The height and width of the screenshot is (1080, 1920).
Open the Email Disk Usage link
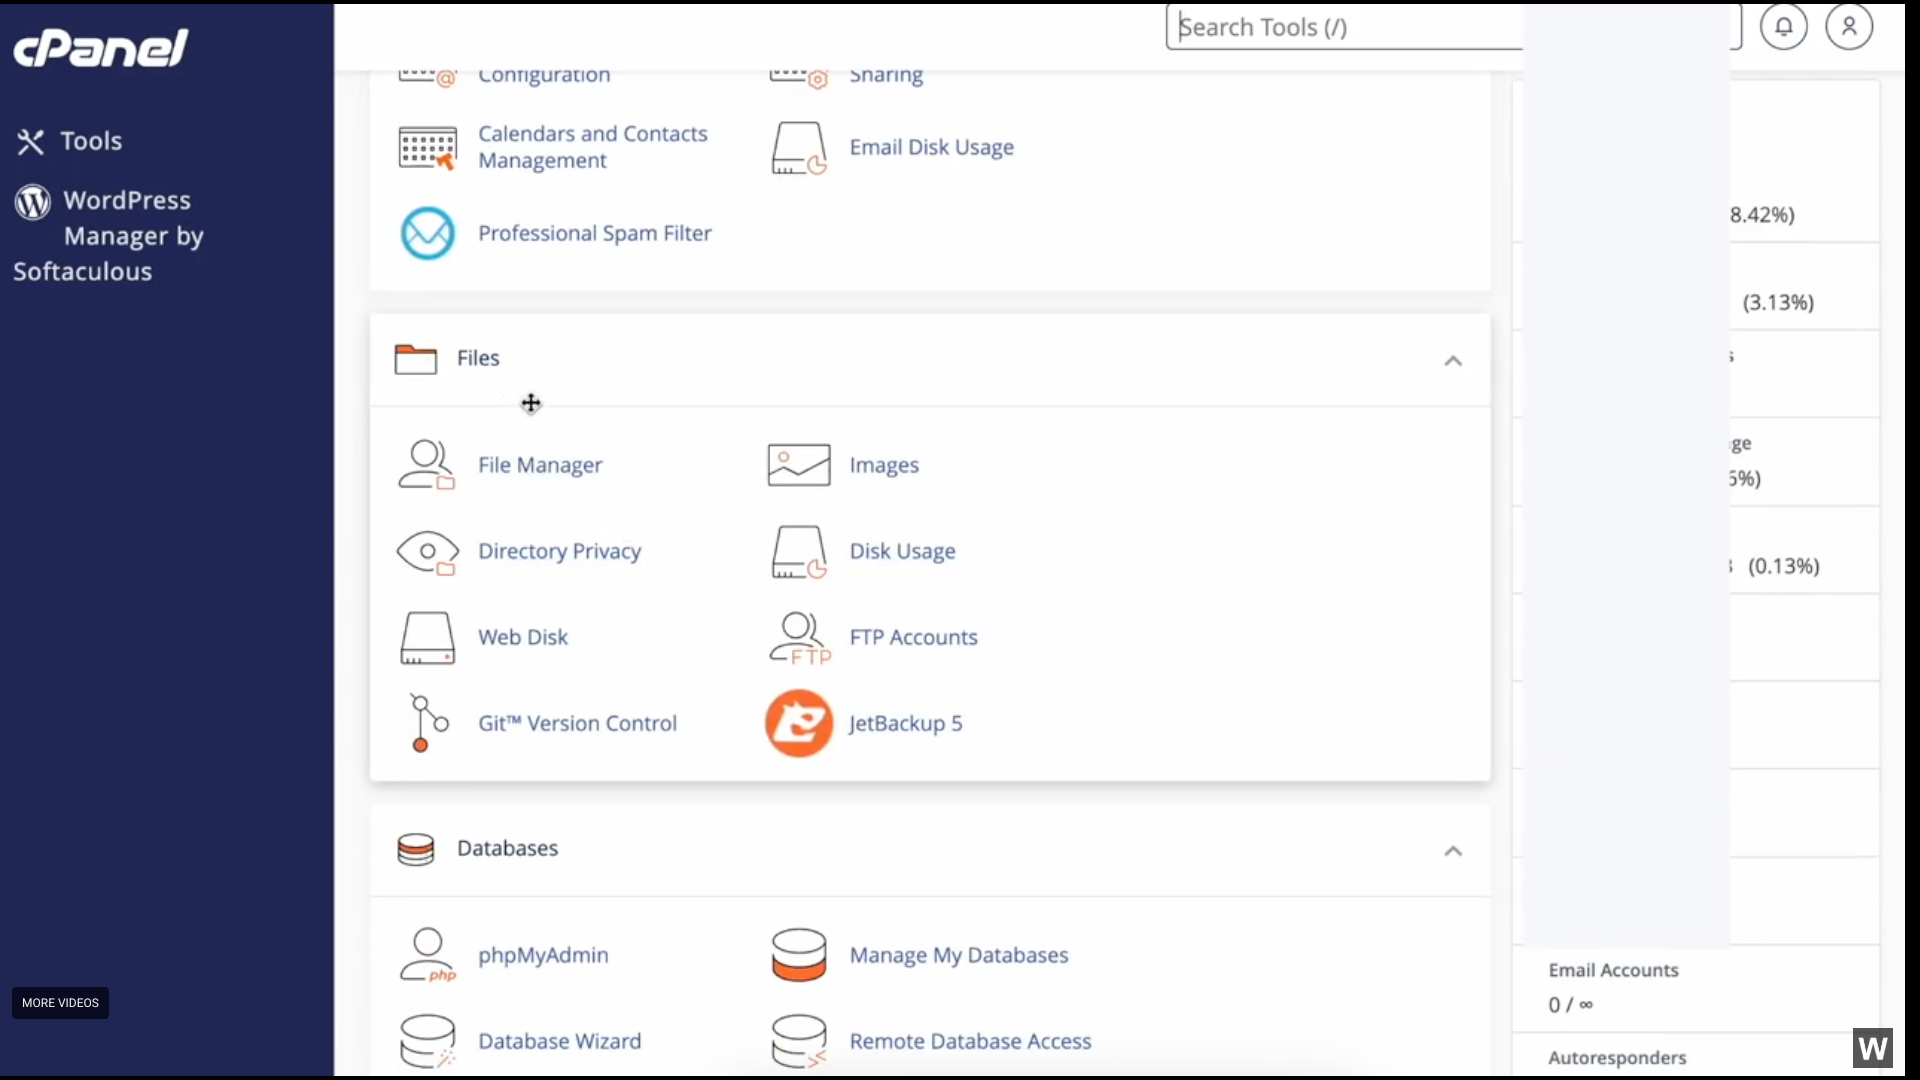931,147
